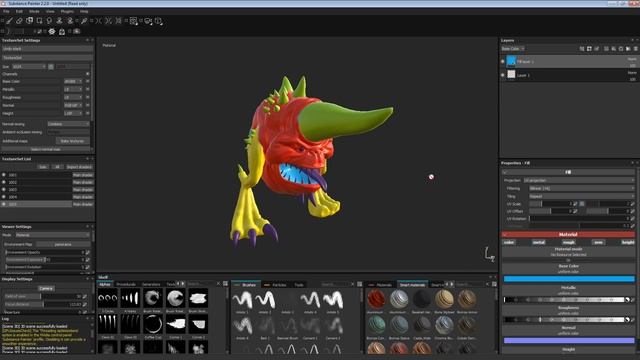This screenshot has height=360, width=640.
Task: Toggle the color channel in Material
Action: tap(509, 242)
